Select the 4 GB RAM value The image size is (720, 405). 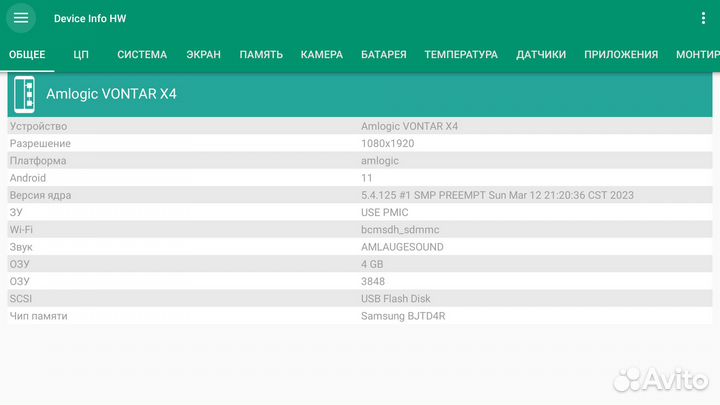pyautogui.click(x=372, y=264)
